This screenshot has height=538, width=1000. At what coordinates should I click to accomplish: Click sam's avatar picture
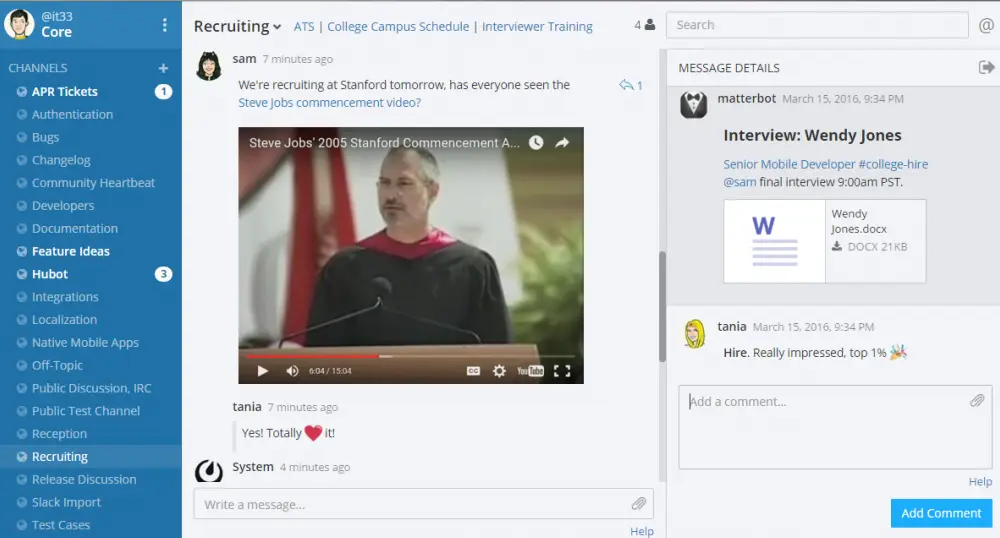[x=209, y=66]
